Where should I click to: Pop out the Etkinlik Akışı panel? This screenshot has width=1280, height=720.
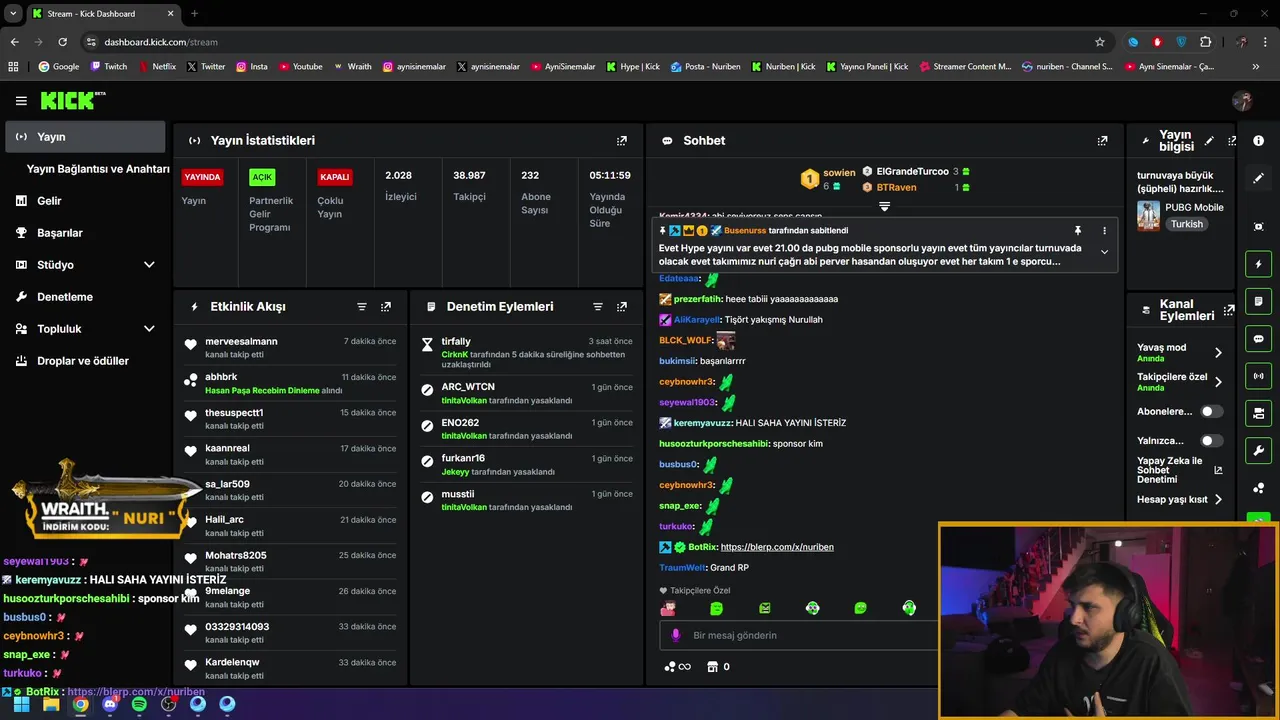pyautogui.click(x=386, y=307)
